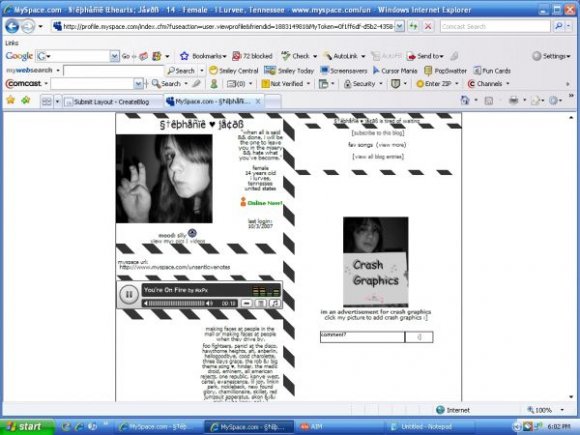Image resolution: width=580 pixels, height=435 pixels.
Task: Expand the Channels dropdown
Action: (x=508, y=84)
